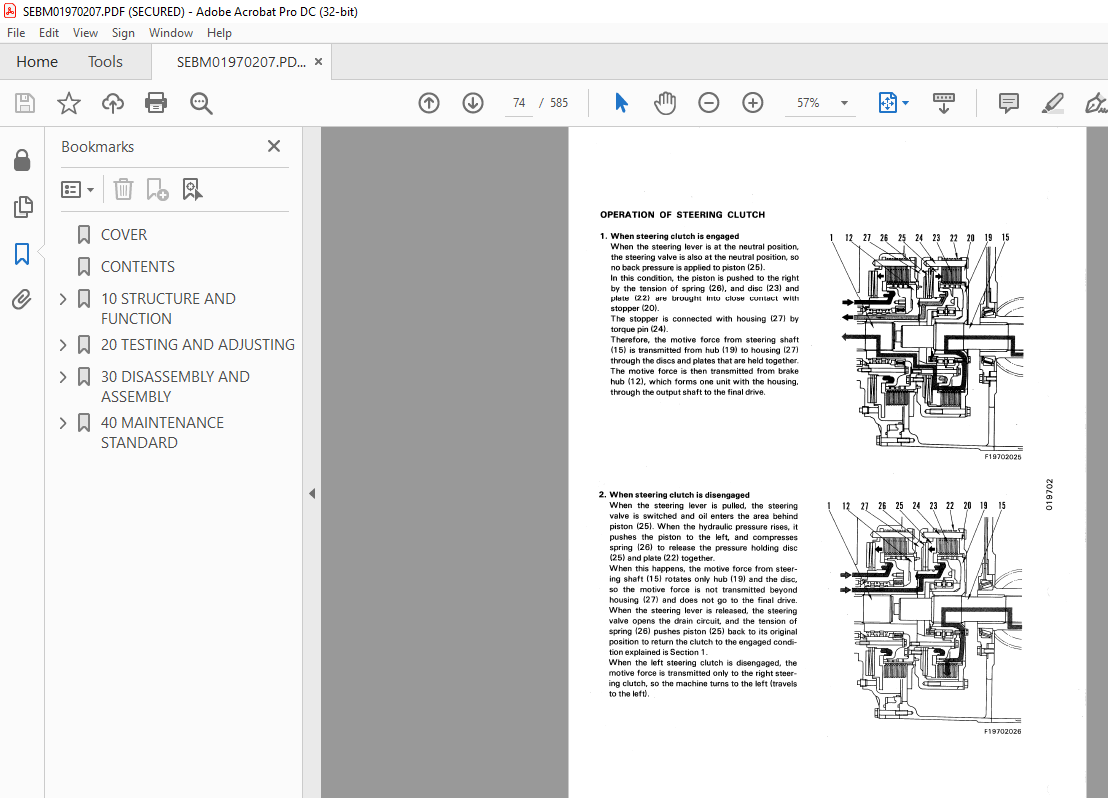This screenshot has width=1108, height=798.
Task: Open page thumbnails panel icon
Action: tap(23, 207)
